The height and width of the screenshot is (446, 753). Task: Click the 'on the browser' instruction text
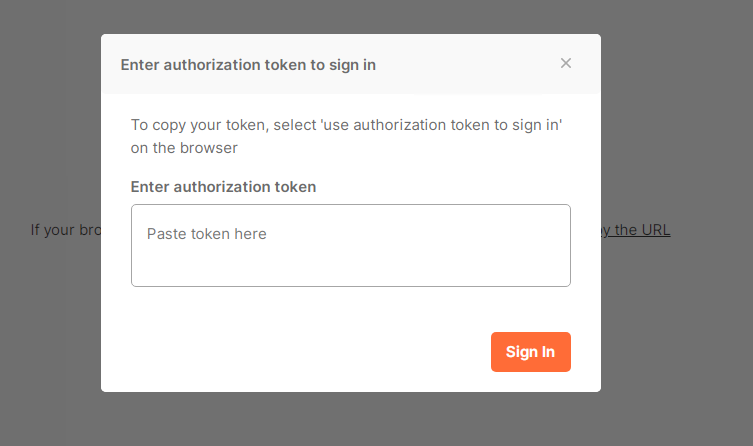[184, 148]
